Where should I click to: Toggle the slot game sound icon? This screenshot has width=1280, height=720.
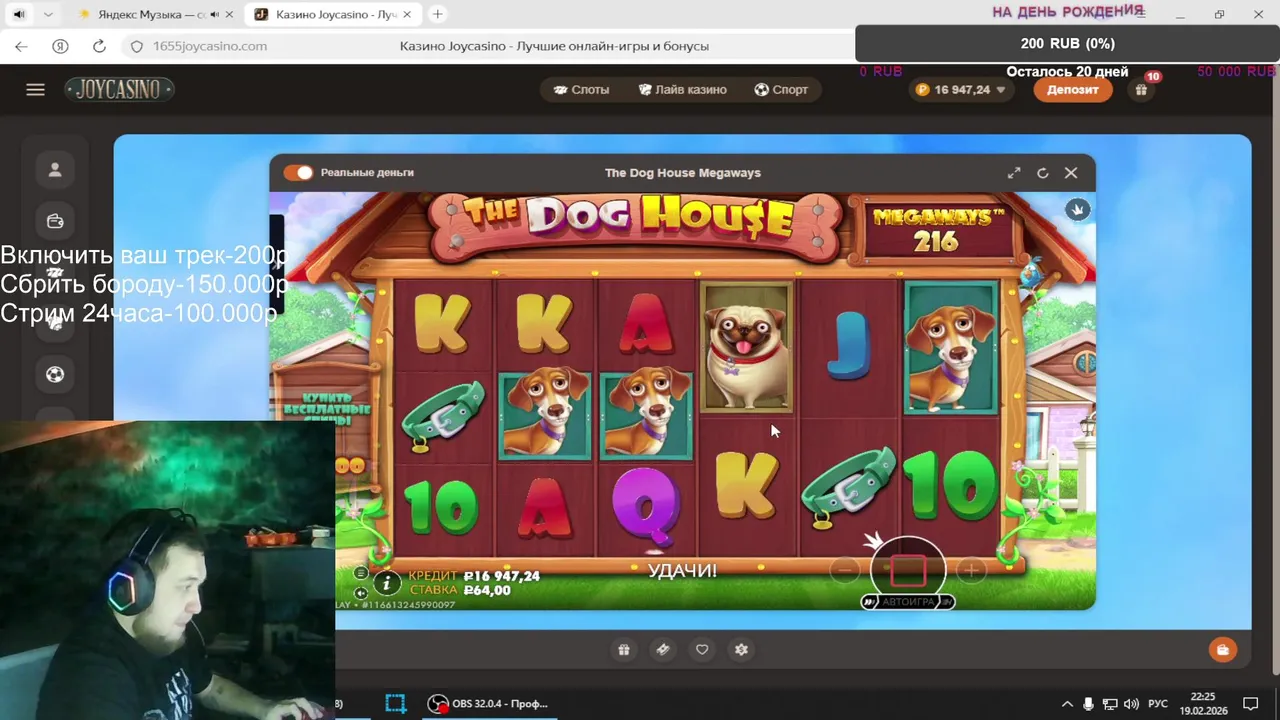[361, 593]
